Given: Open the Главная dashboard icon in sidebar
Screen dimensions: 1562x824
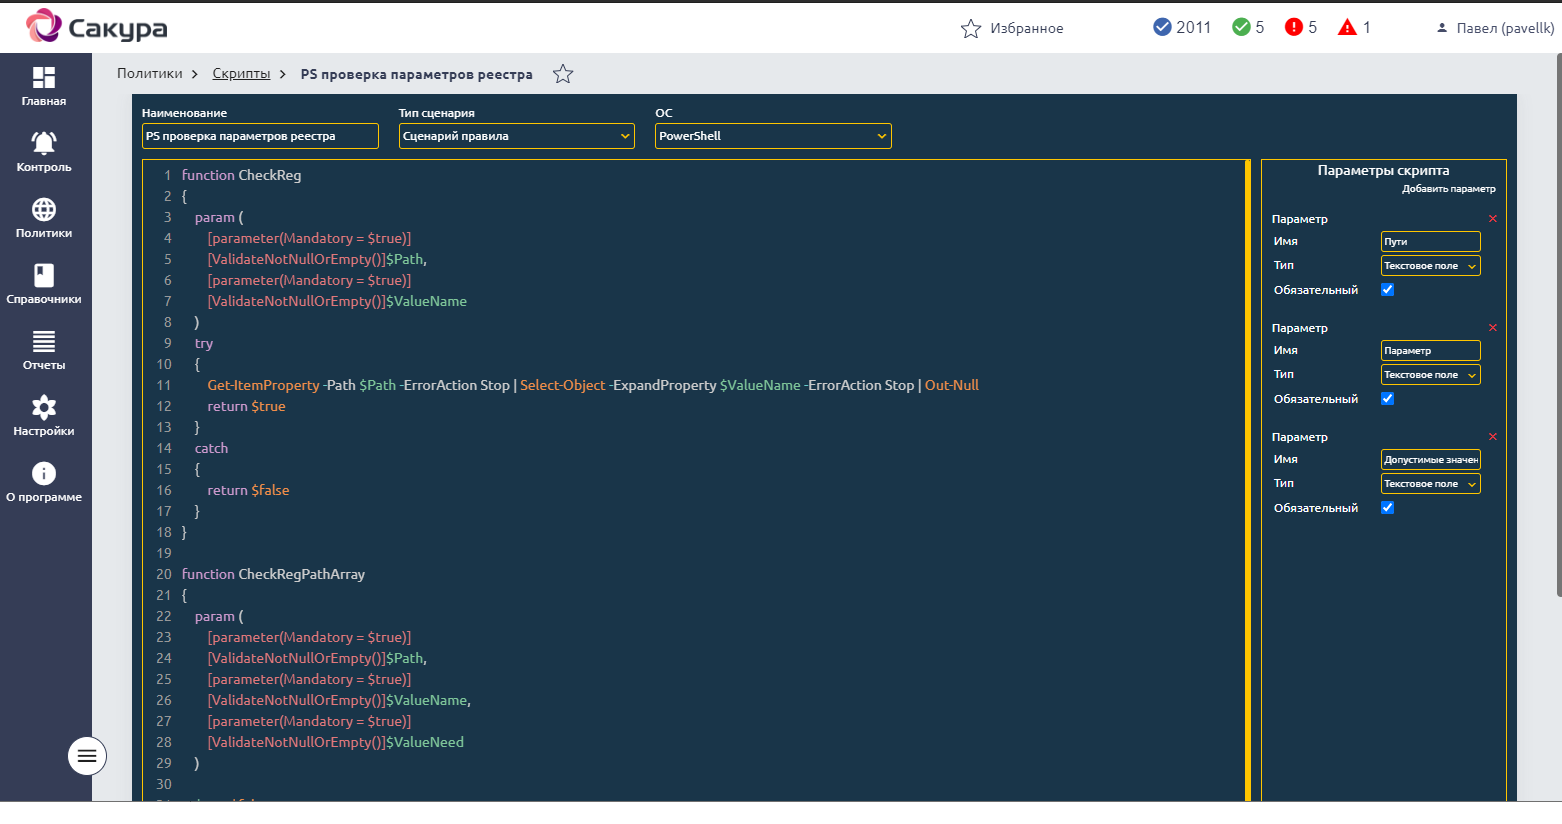Looking at the screenshot, I should point(44,78).
